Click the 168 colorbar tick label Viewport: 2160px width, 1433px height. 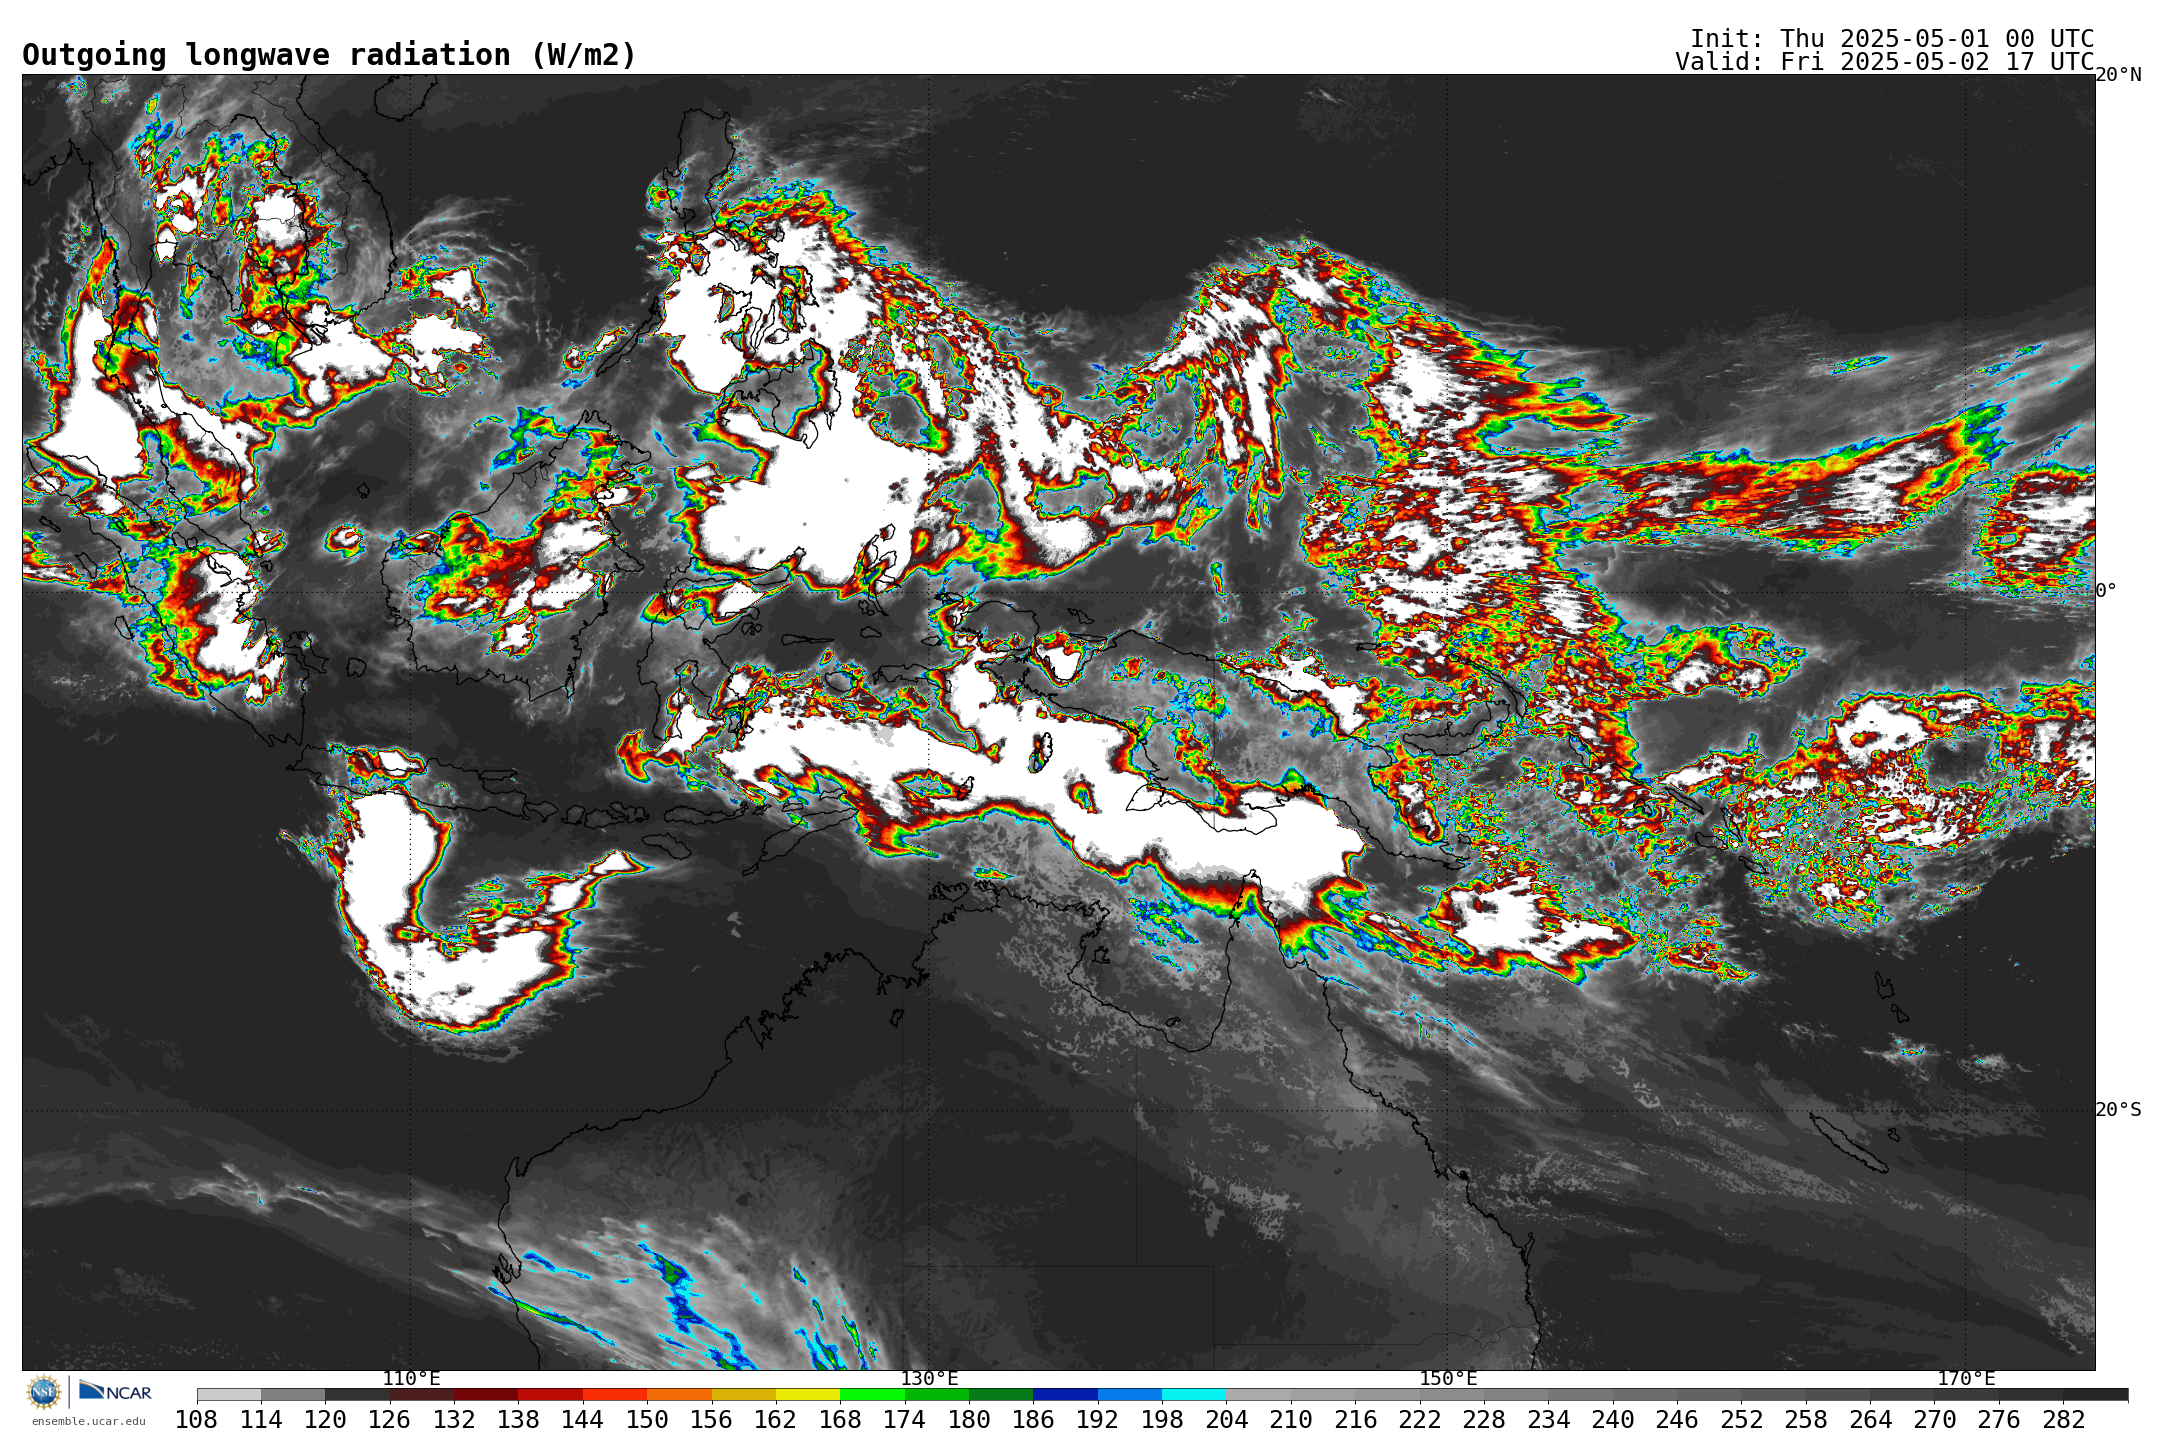(x=840, y=1420)
